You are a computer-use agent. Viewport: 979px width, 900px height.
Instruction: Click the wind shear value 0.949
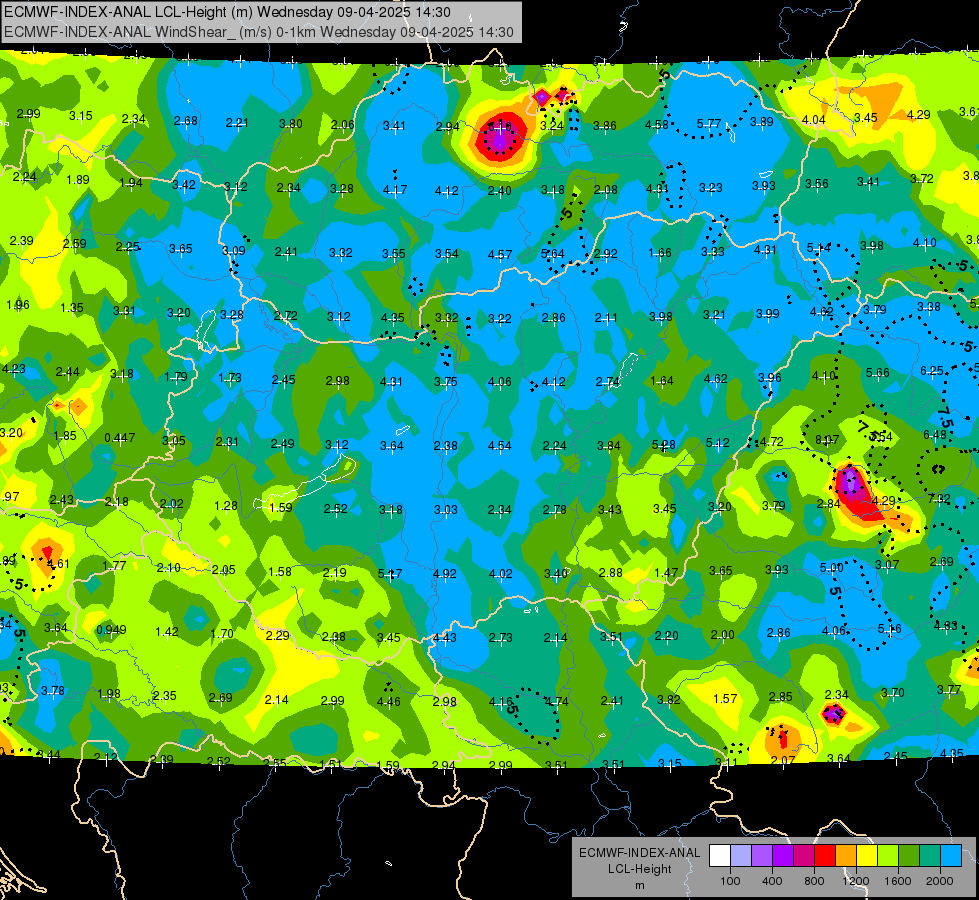(x=111, y=630)
